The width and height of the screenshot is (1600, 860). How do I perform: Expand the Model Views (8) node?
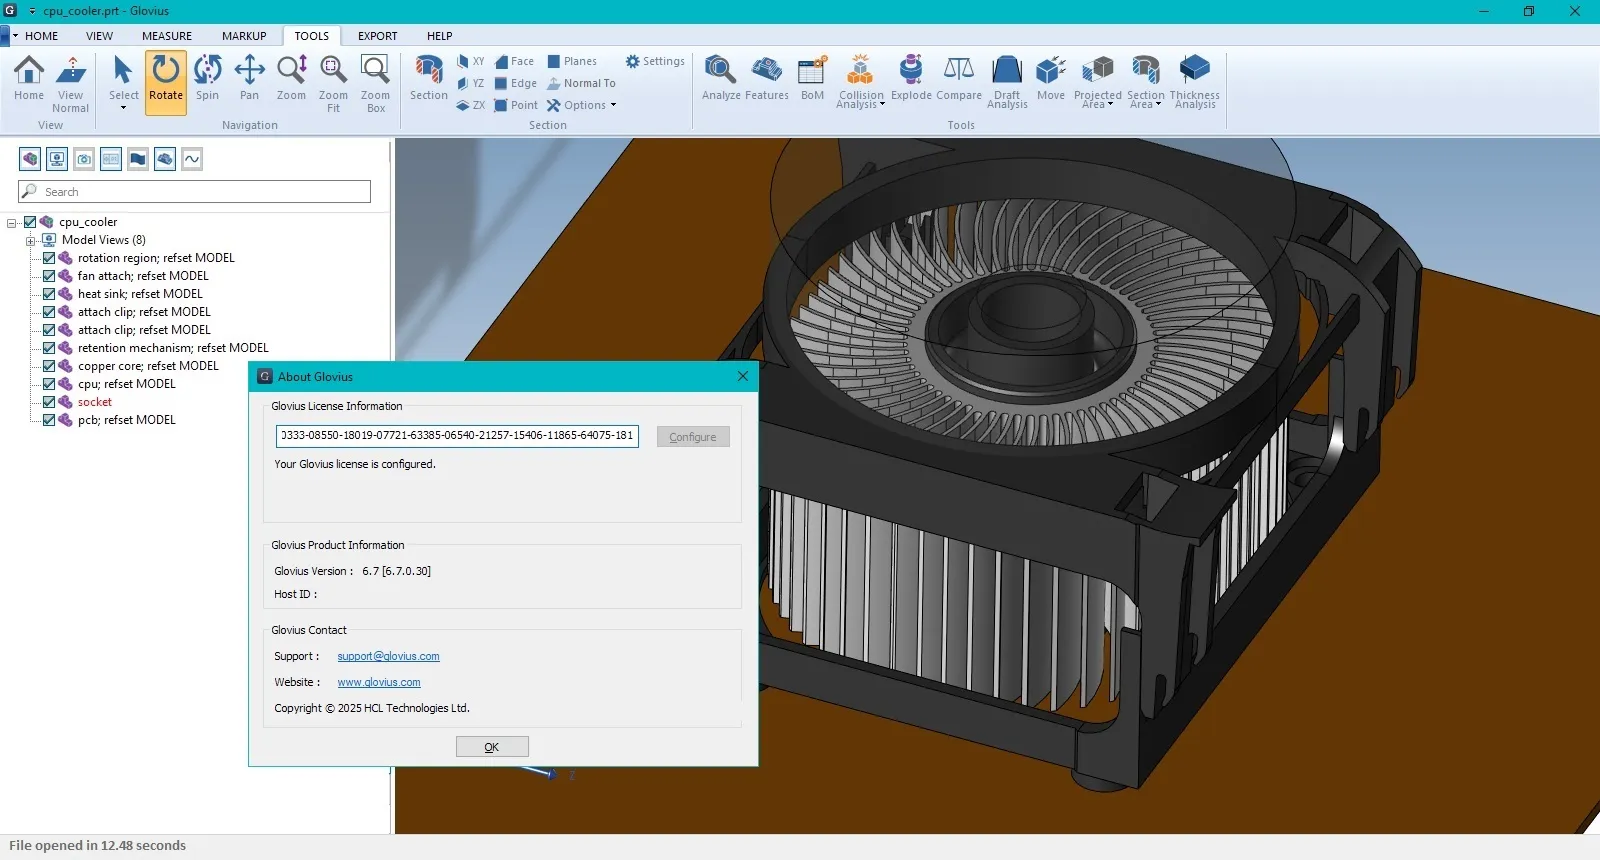[x=30, y=241]
